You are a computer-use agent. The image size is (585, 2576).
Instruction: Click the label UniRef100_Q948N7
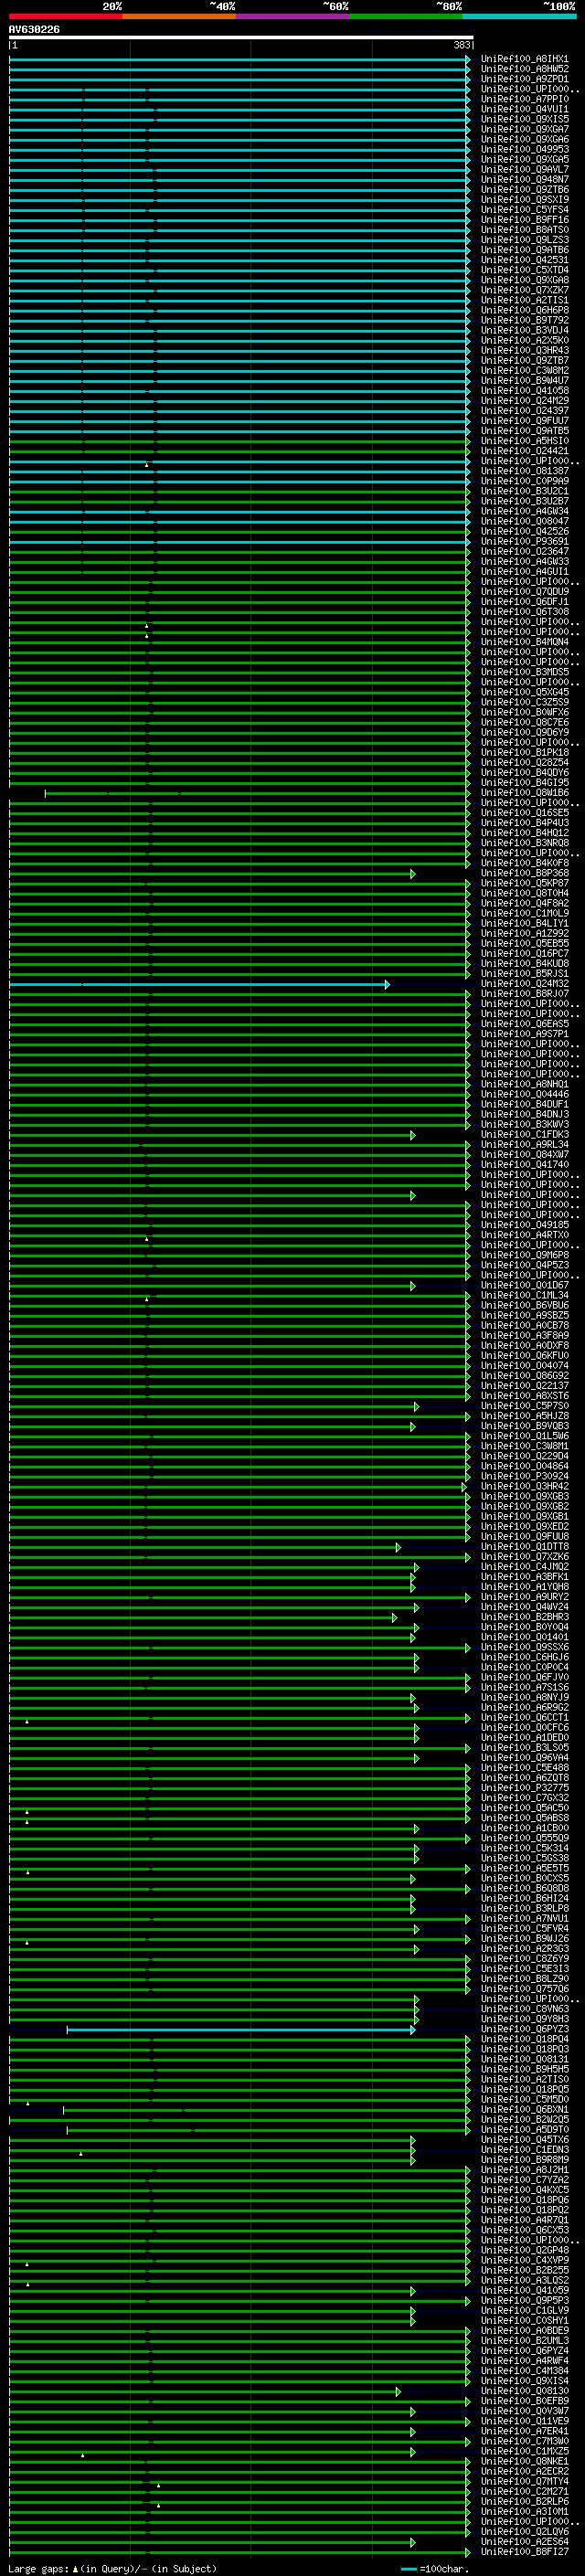(524, 179)
